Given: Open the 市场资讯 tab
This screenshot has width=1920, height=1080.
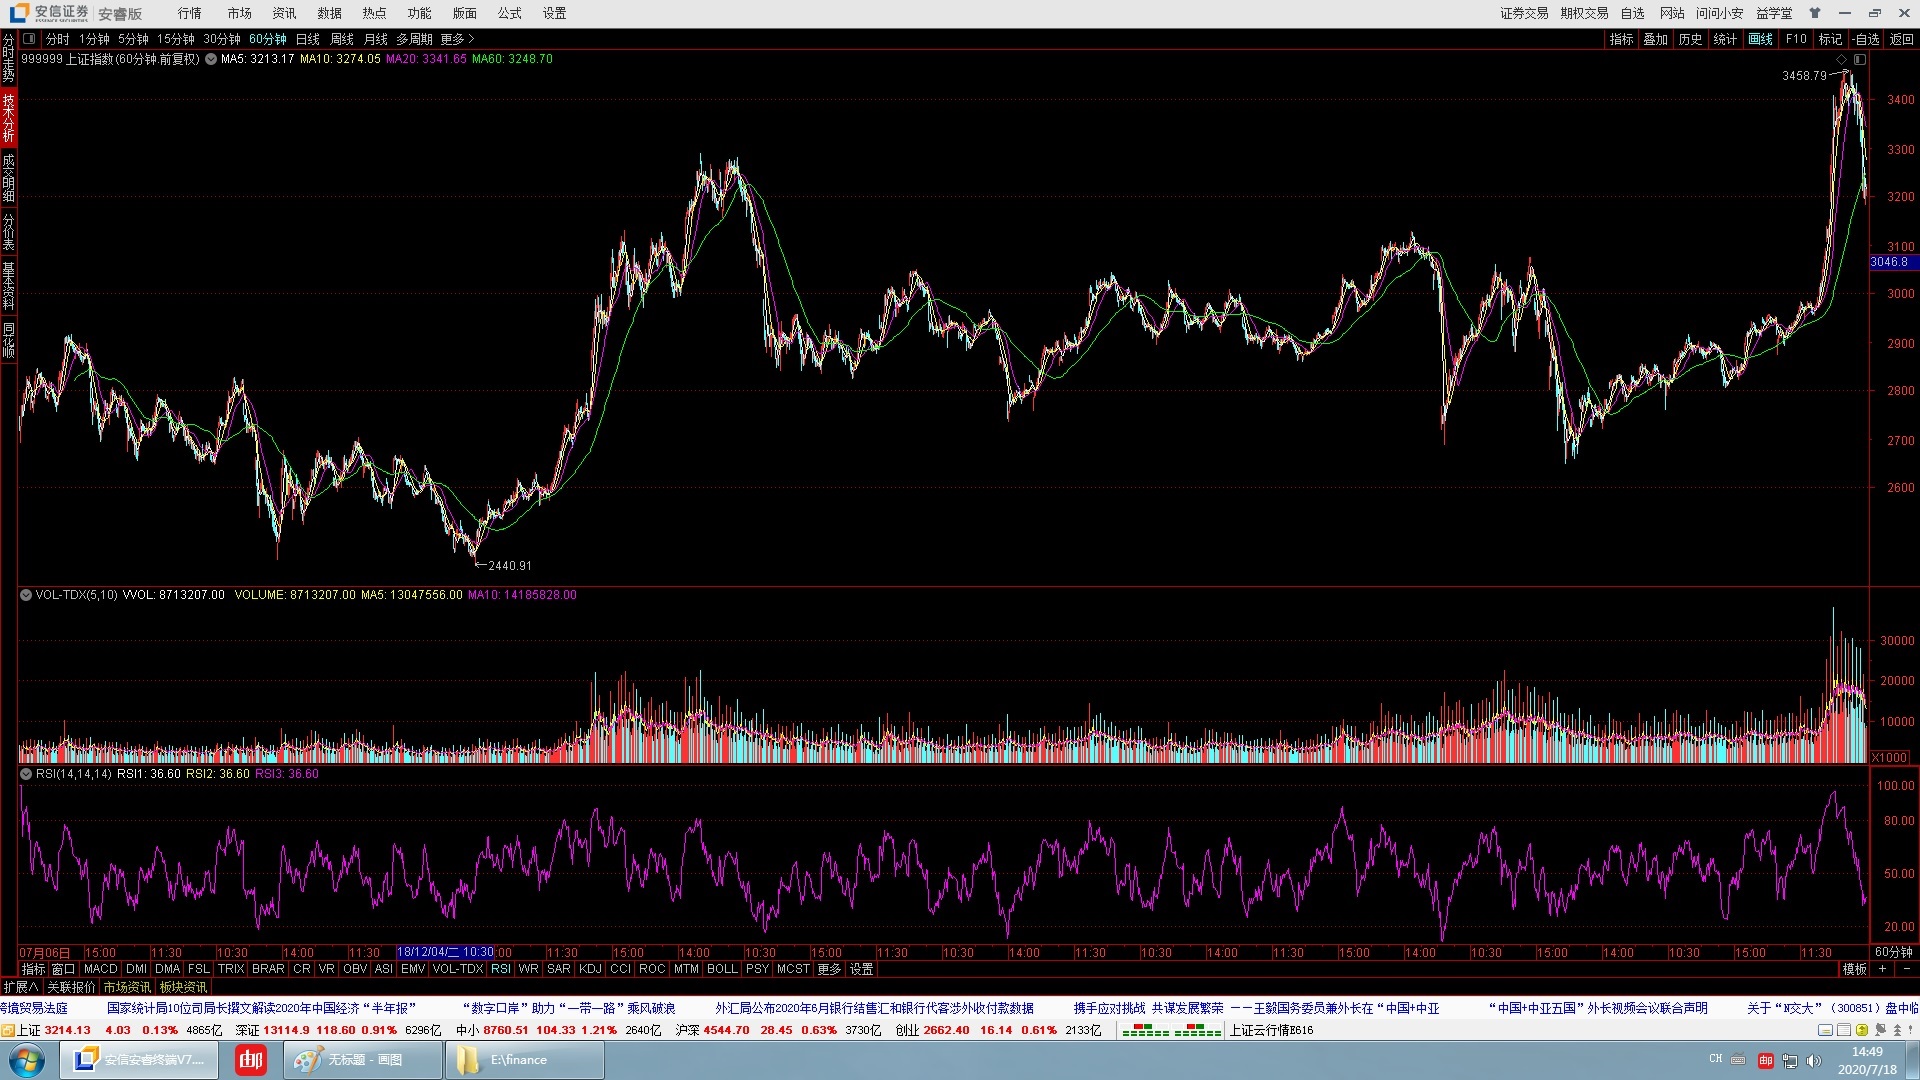Looking at the screenshot, I should pos(127,987).
